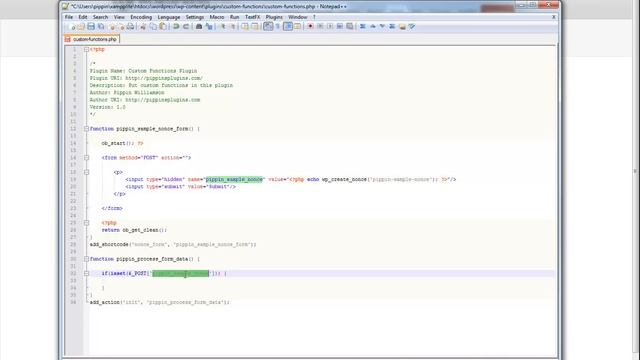Image resolution: width=640 pixels, height=360 pixels.
Task: Click the Zoom Out toolbar icon
Action: click(x=233, y=27)
